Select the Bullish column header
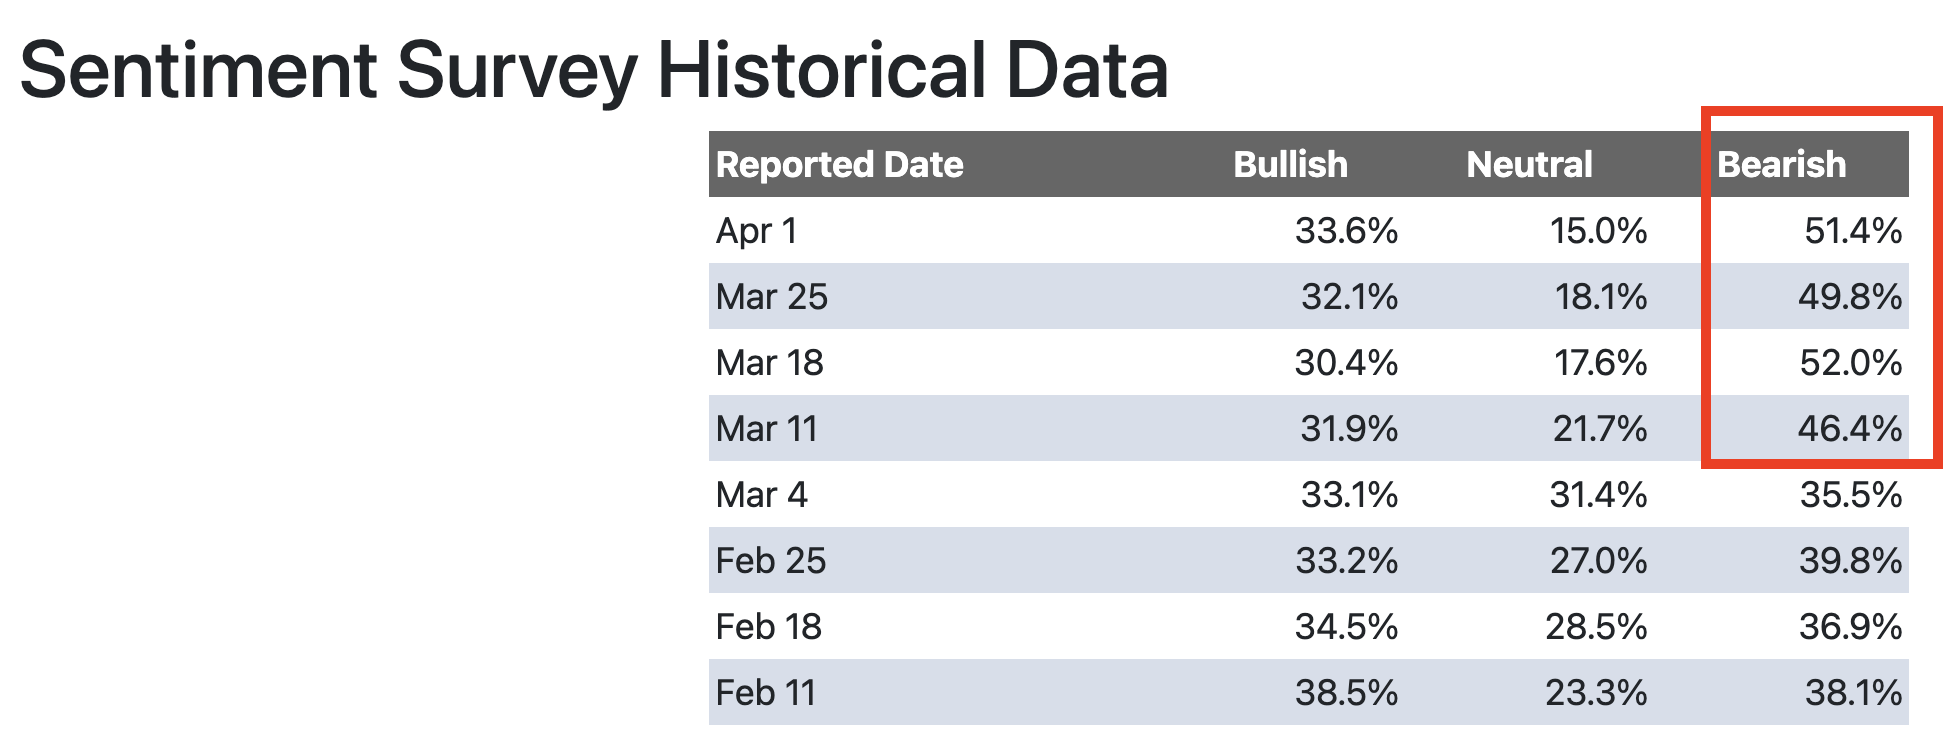 pos(1290,164)
